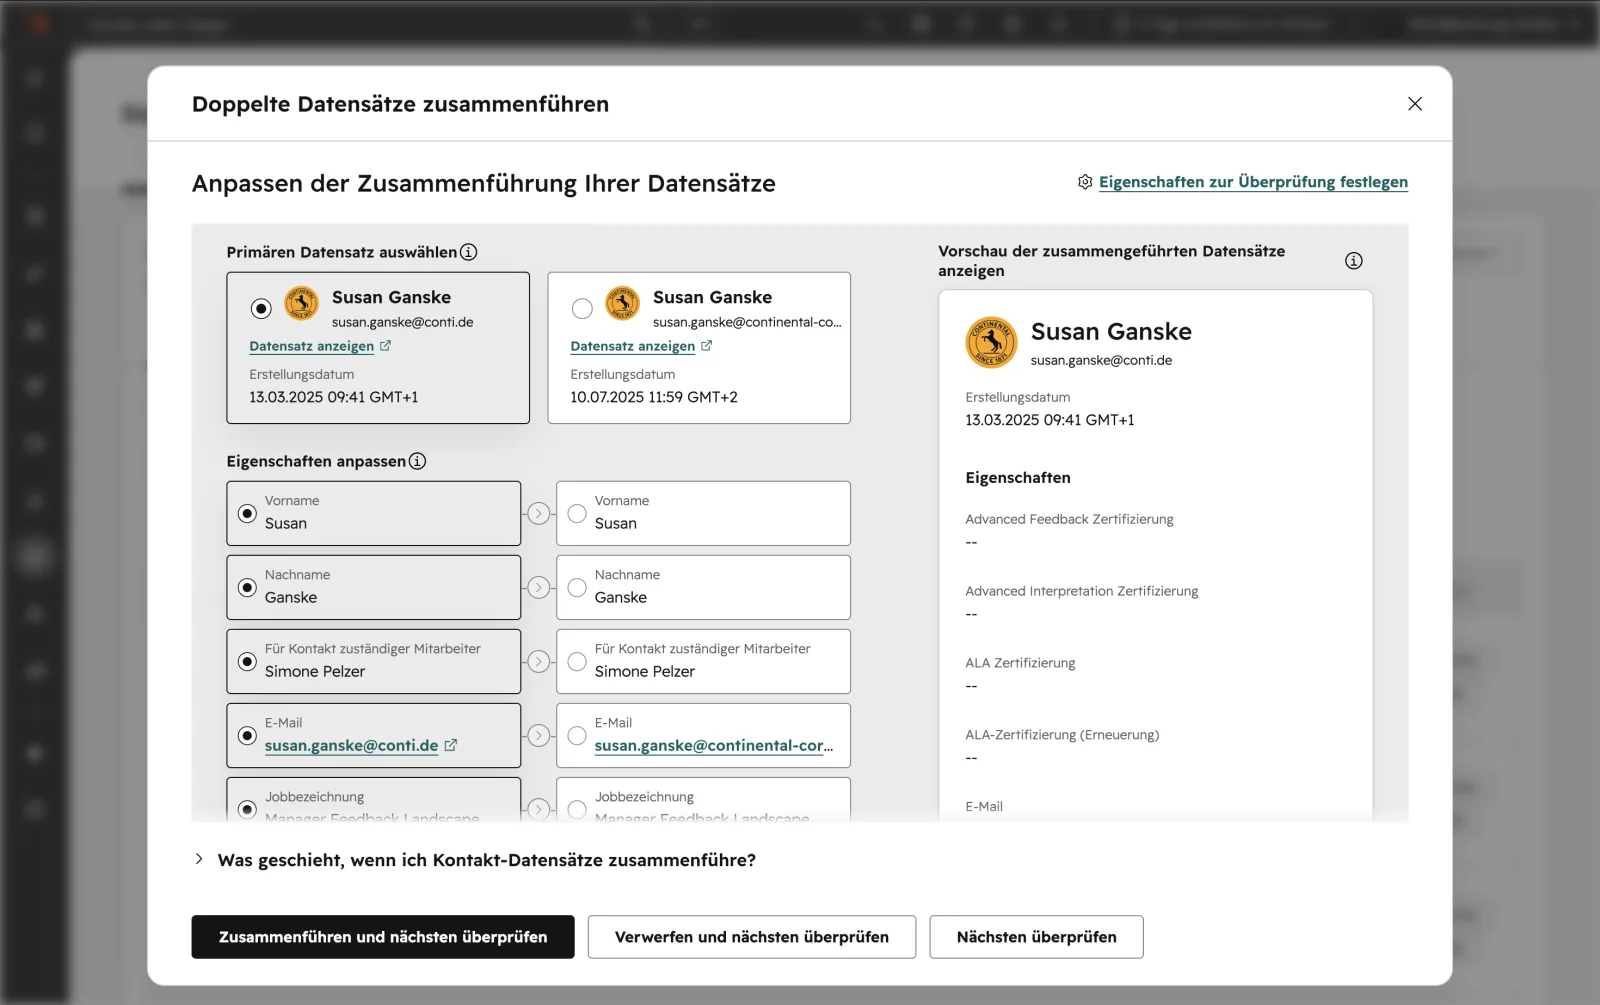Click arrow icon between Nachname fields
The image size is (1600, 1005).
click(x=539, y=587)
